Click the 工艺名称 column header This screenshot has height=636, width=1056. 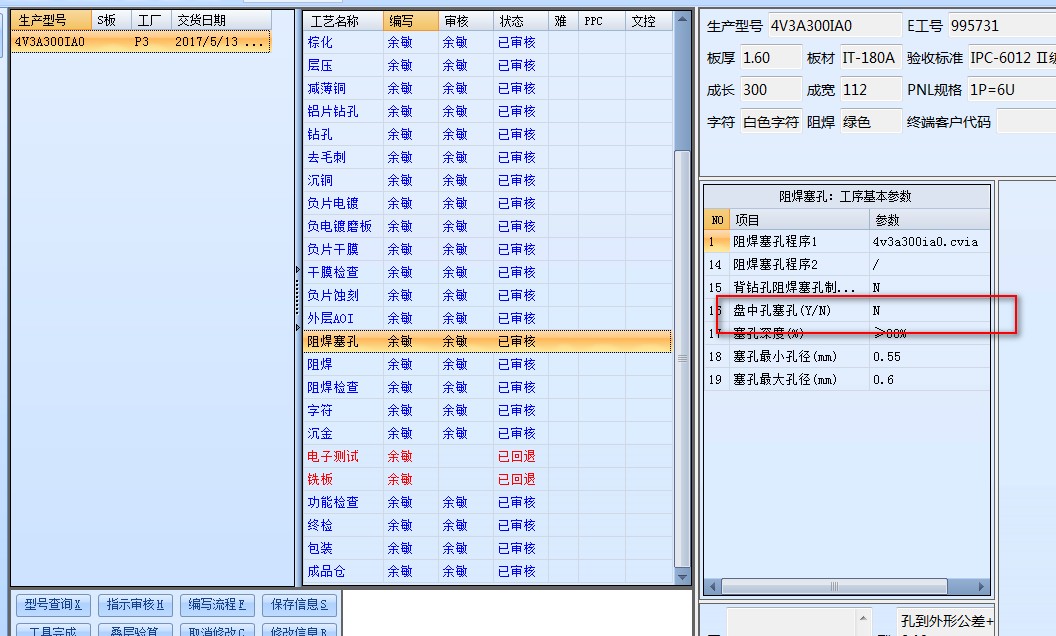click(343, 22)
